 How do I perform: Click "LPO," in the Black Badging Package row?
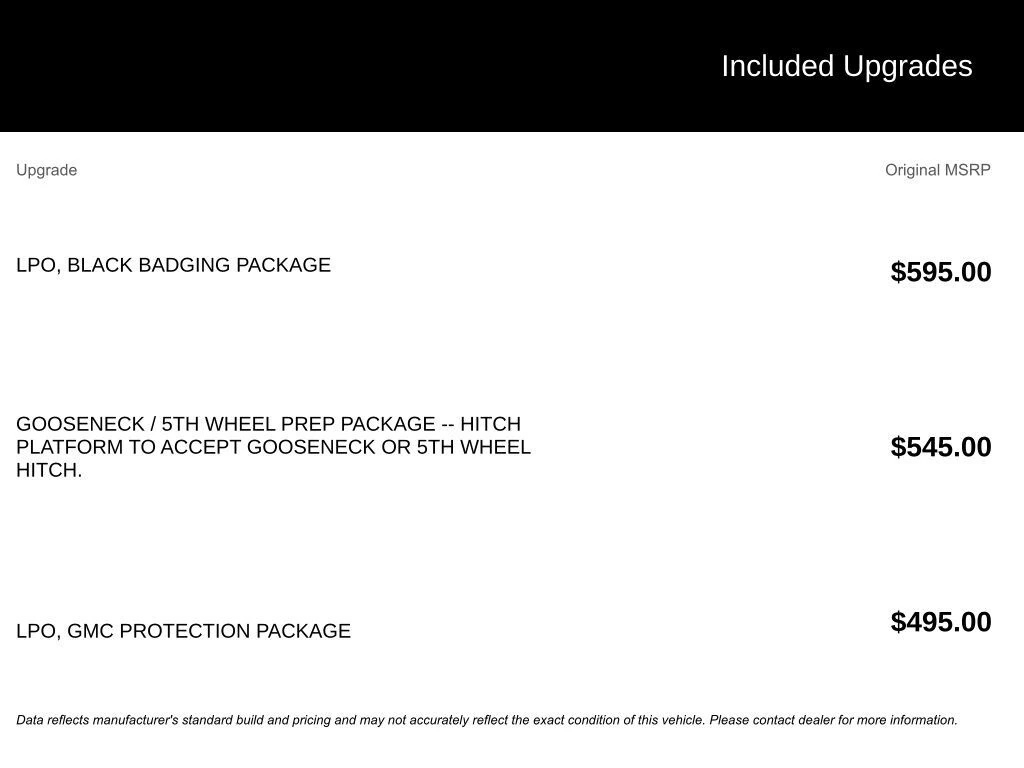pyautogui.click(x=39, y=265)
